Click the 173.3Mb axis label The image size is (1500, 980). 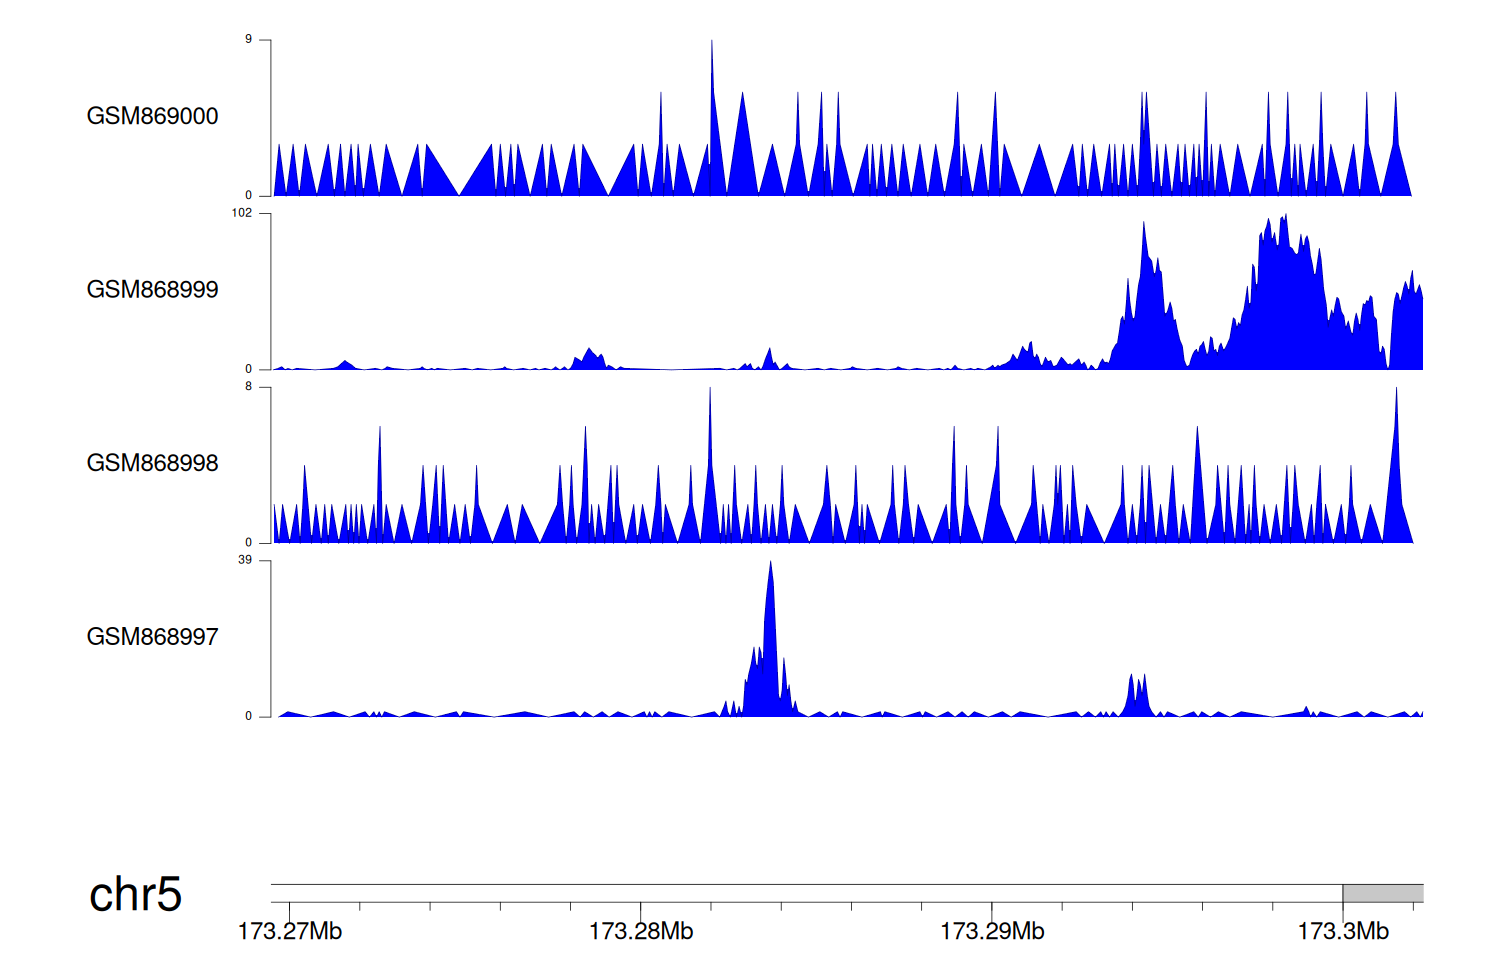pyautogui.click(x=1343, y=932)
